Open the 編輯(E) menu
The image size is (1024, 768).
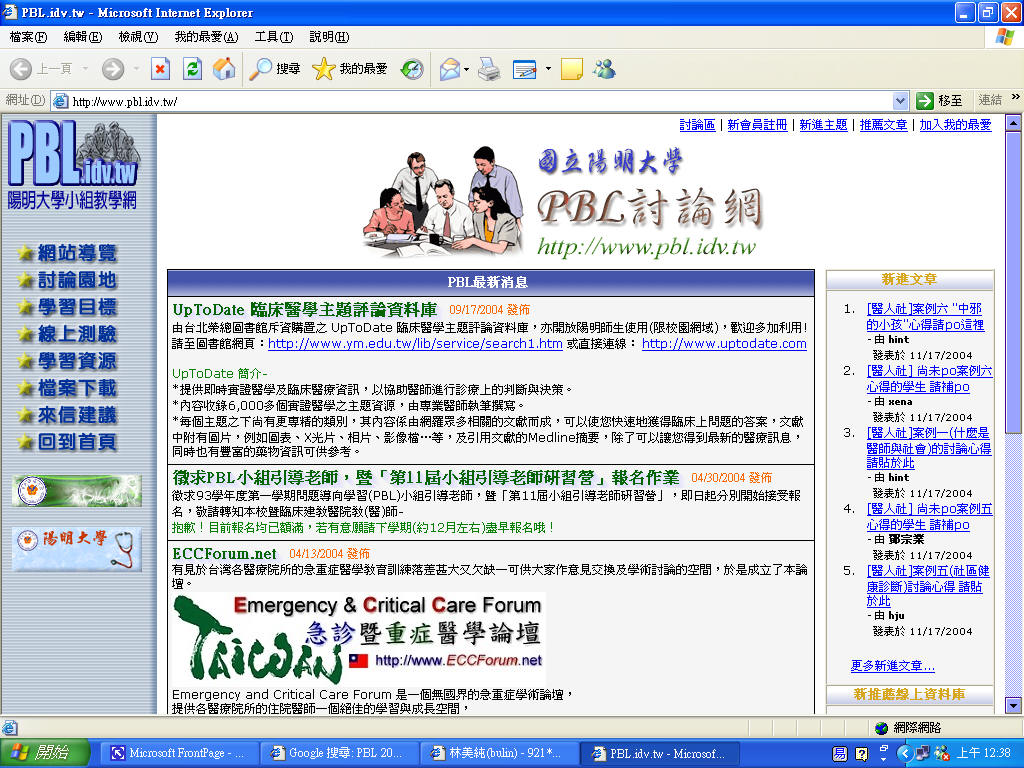click(83, 37)
